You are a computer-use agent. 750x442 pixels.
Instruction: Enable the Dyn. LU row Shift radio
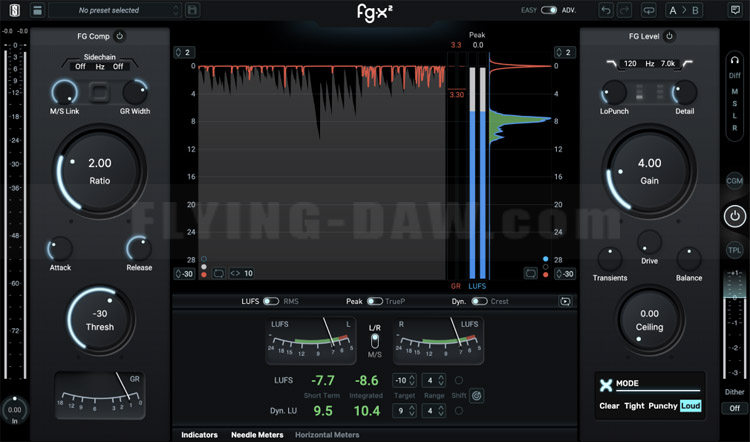pyautogui.click(x=459, y=410)
